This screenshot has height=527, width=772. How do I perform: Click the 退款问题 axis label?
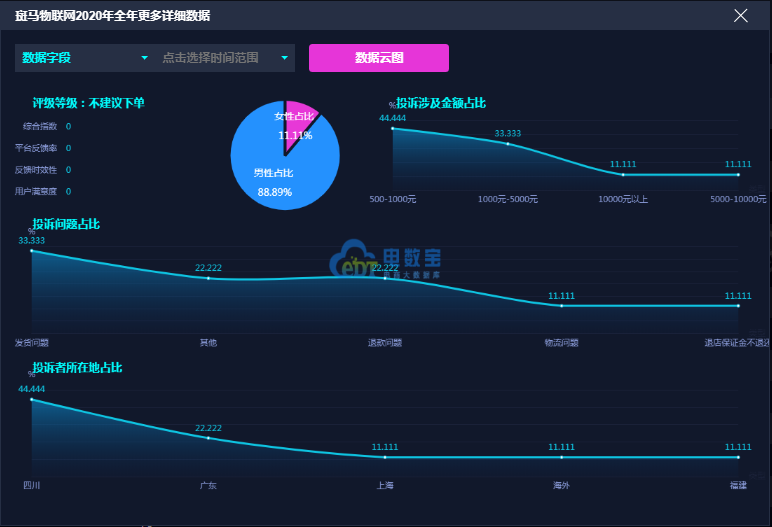click(385, 343)
